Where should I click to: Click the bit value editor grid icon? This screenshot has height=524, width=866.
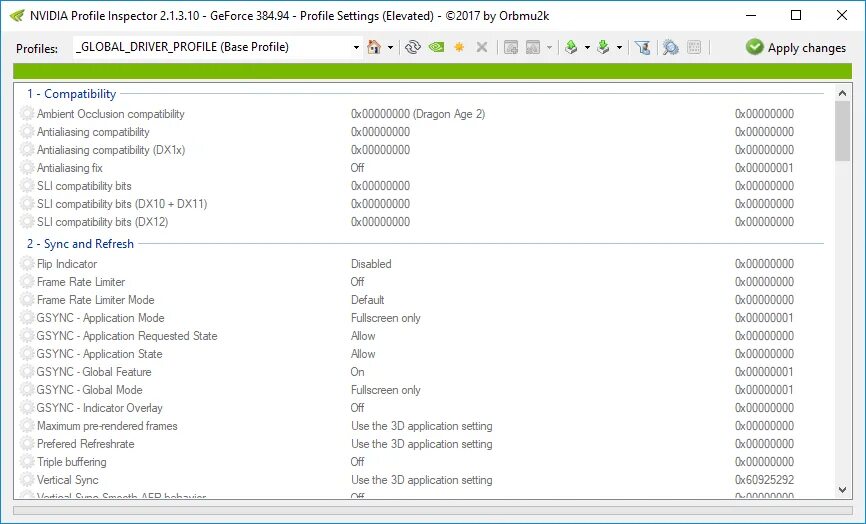[694, 47]
